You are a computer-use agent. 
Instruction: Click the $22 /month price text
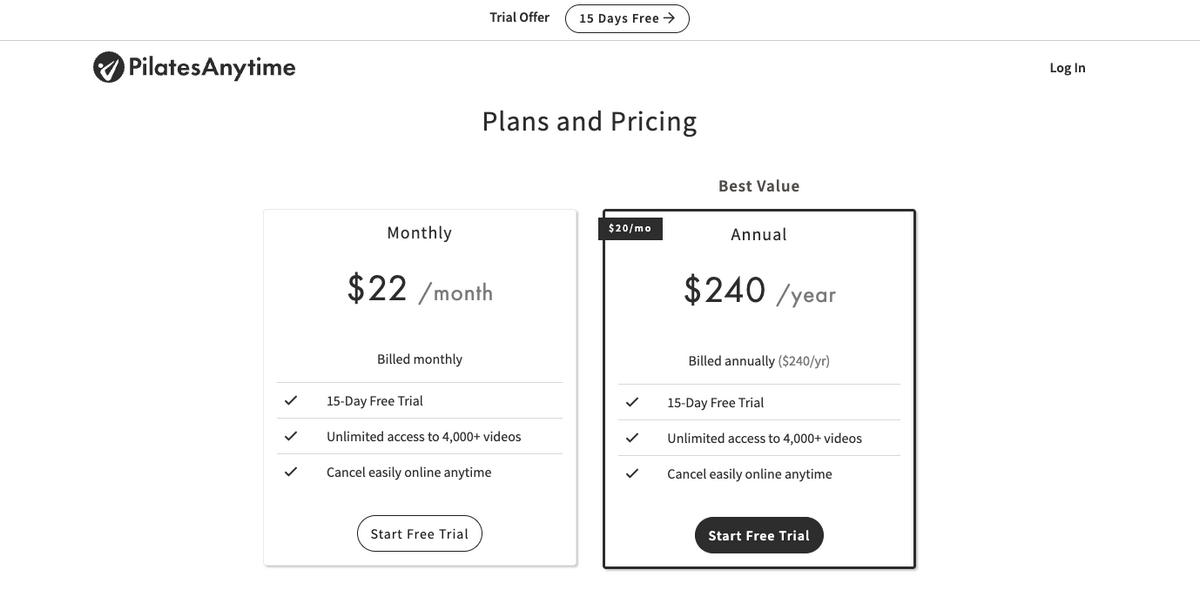419,289
